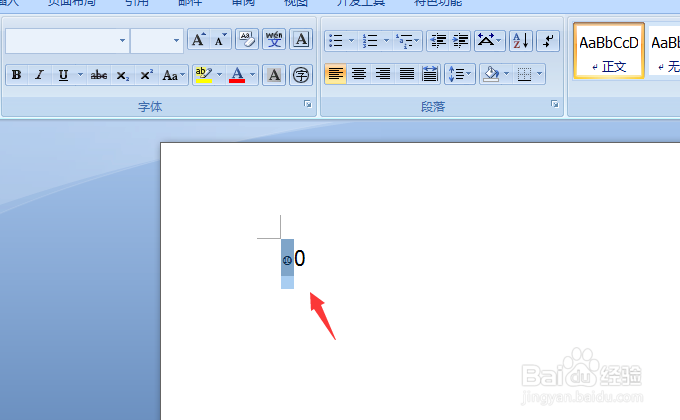Image resolution: width=680 pixels, height=420 pixels.
Task: Open bullet list style dropdown
Action: [x=352, y=41]
